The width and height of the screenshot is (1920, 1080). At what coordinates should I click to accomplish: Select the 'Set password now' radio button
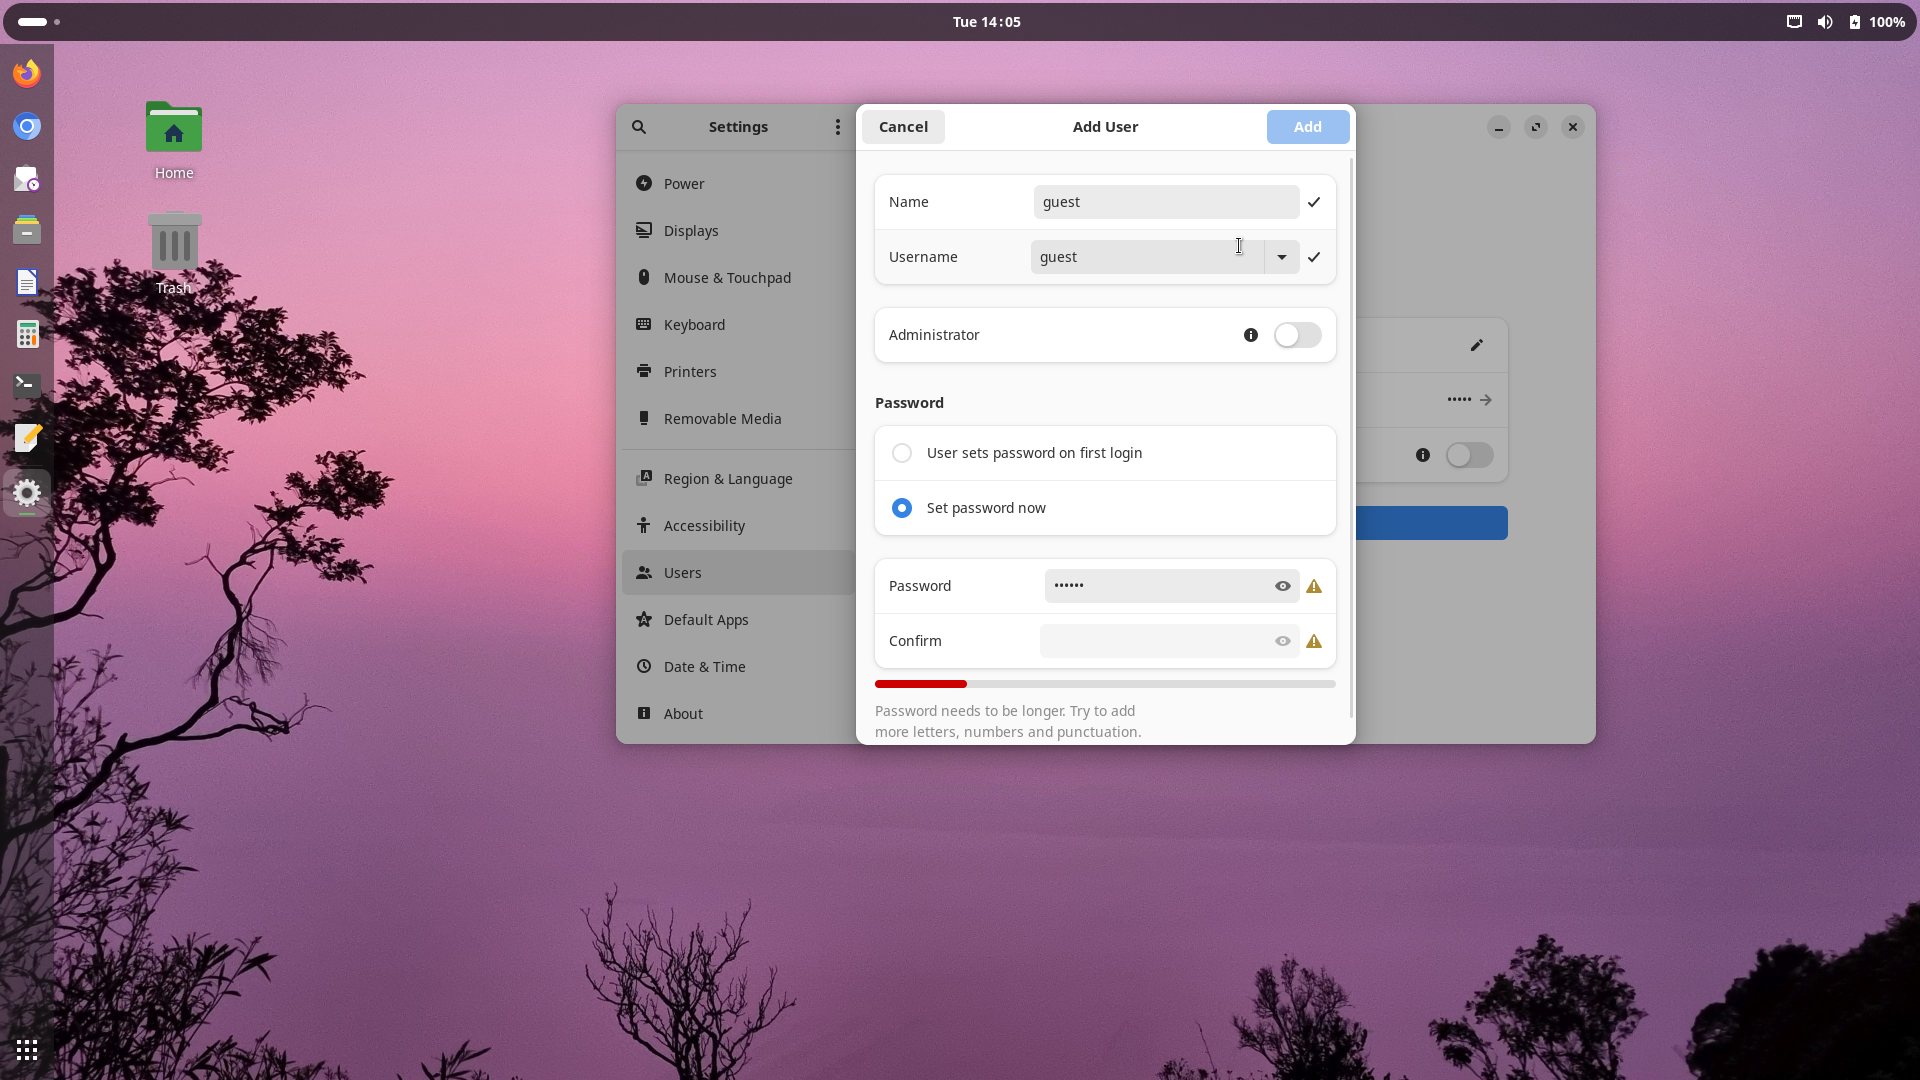pos(902,508)
